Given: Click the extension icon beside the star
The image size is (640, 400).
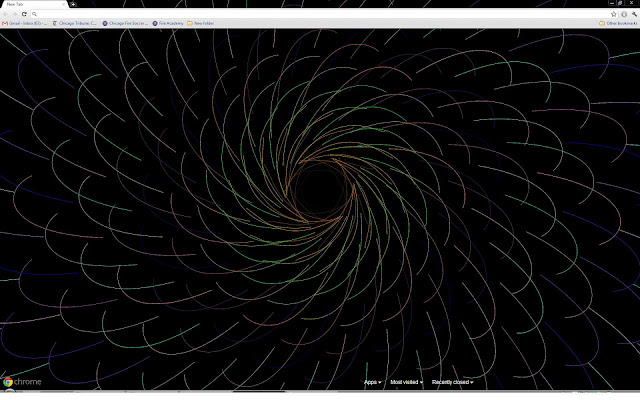Looking at the screenshot, I should tap(624, 14).
